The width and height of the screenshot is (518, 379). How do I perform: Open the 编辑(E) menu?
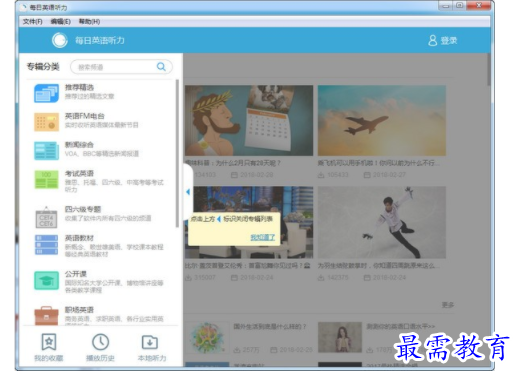tap(60, 22)
